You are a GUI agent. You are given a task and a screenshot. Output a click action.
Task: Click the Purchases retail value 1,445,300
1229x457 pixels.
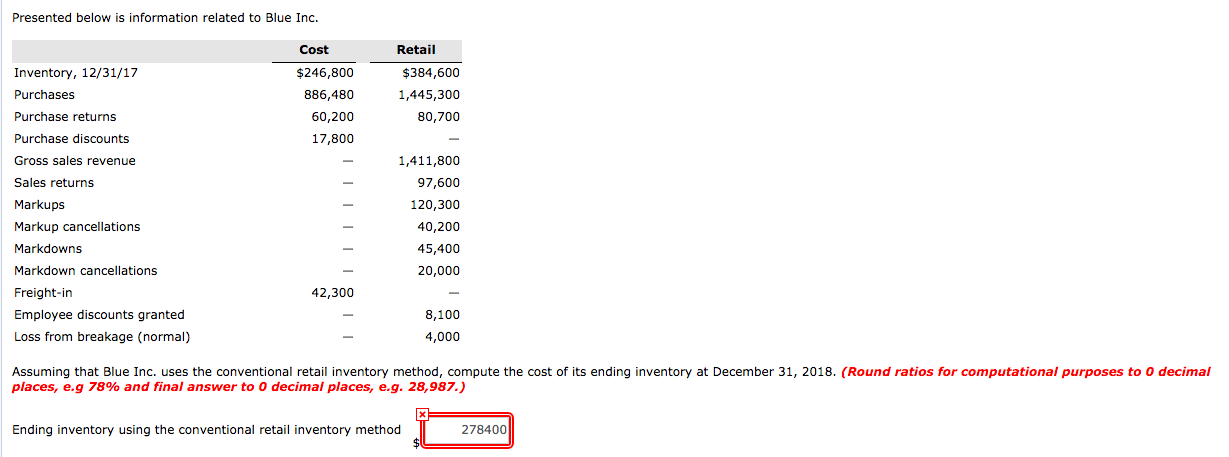[429, 95]
